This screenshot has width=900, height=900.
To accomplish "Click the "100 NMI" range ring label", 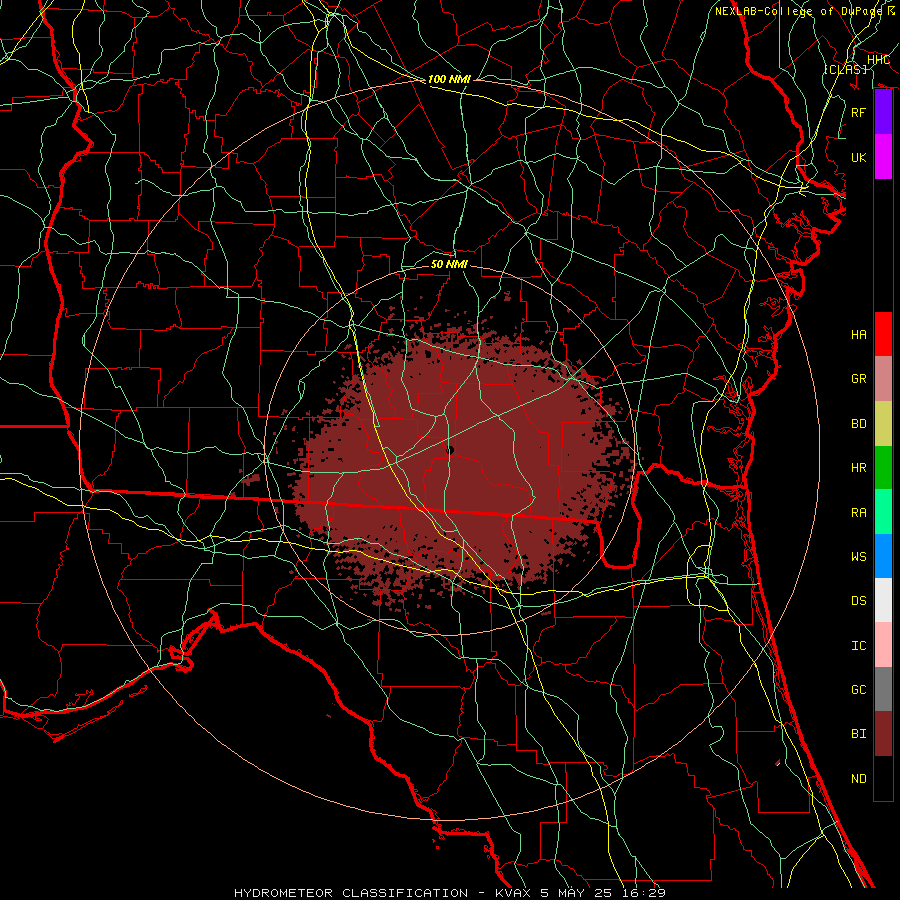I will pyautogui.click(x=449, y=79).
